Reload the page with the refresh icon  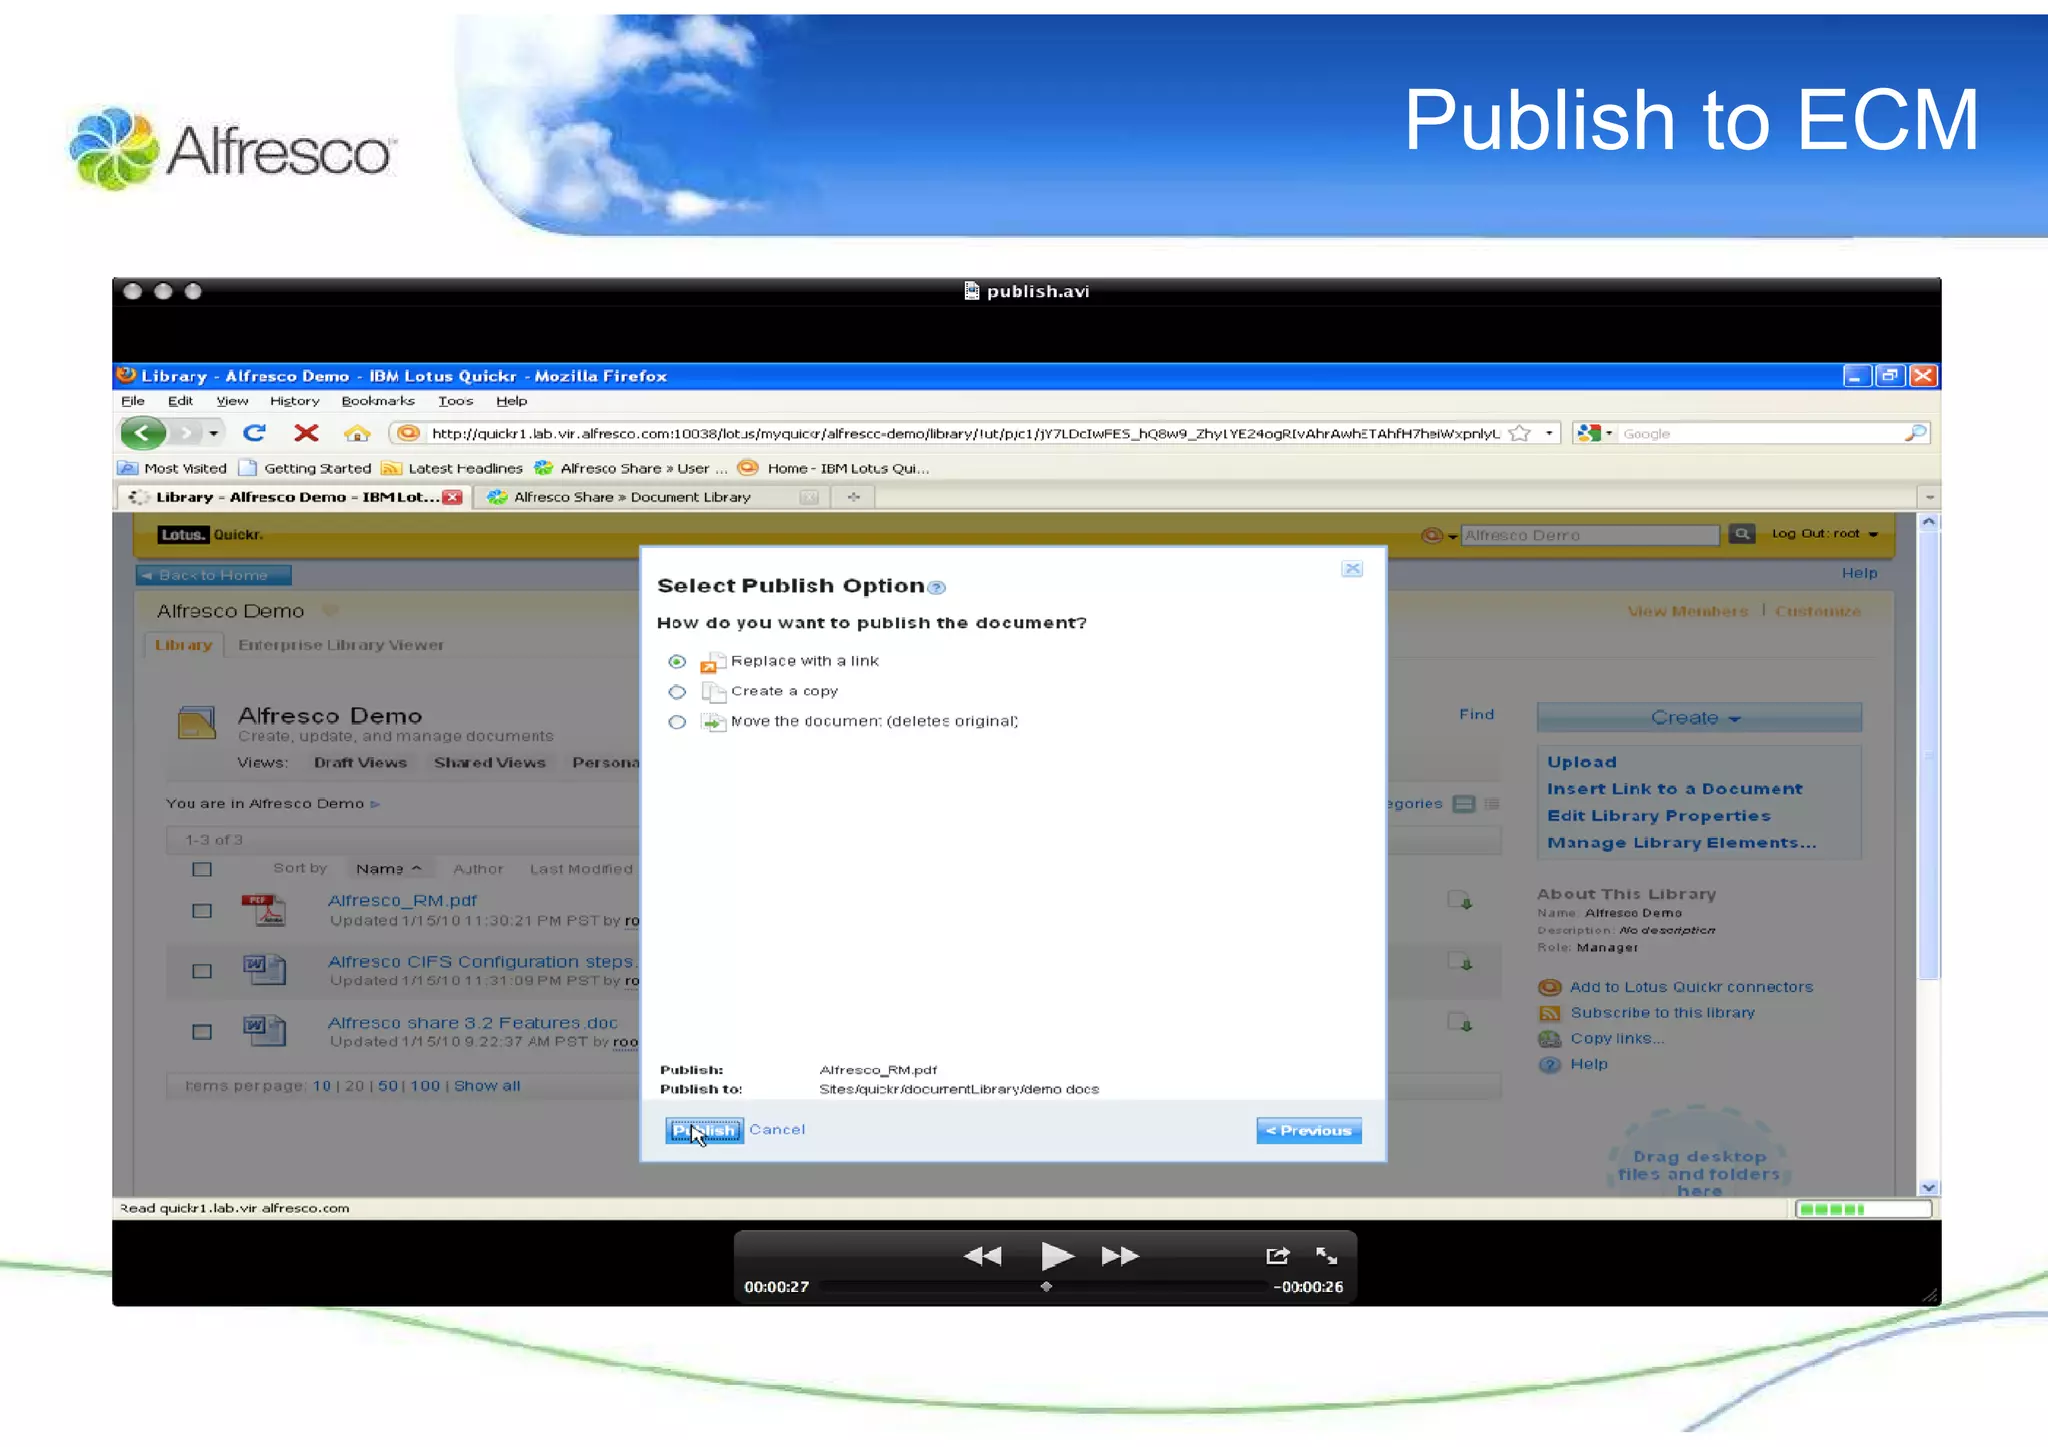tap(254, 433)
